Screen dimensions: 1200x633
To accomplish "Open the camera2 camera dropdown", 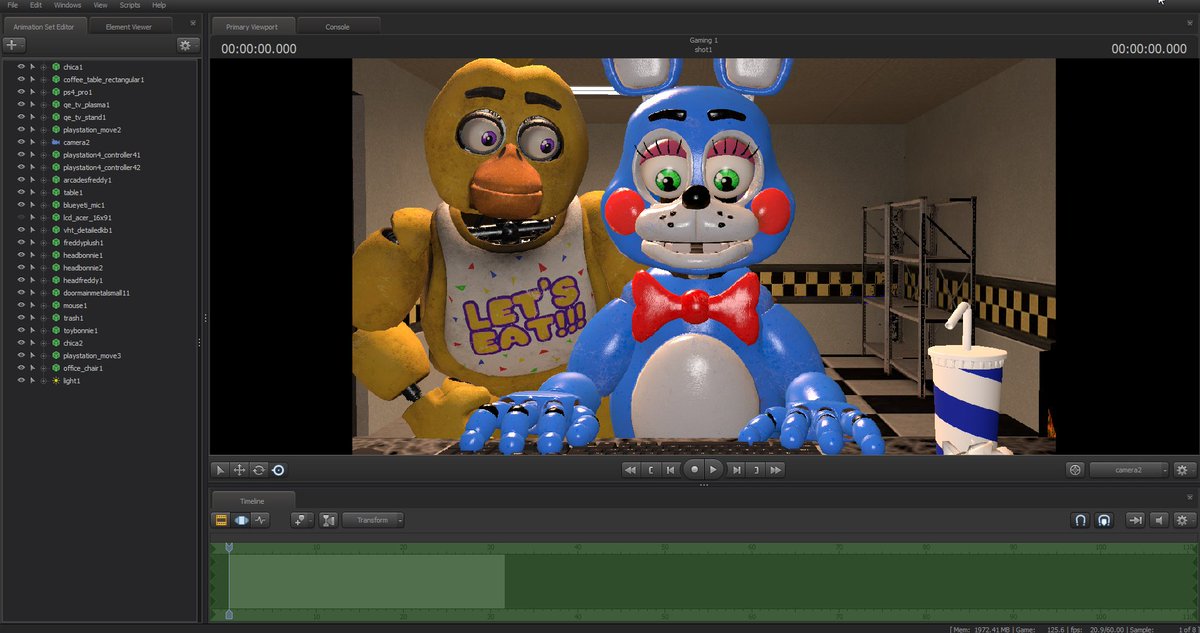I will pos(1129,469).
